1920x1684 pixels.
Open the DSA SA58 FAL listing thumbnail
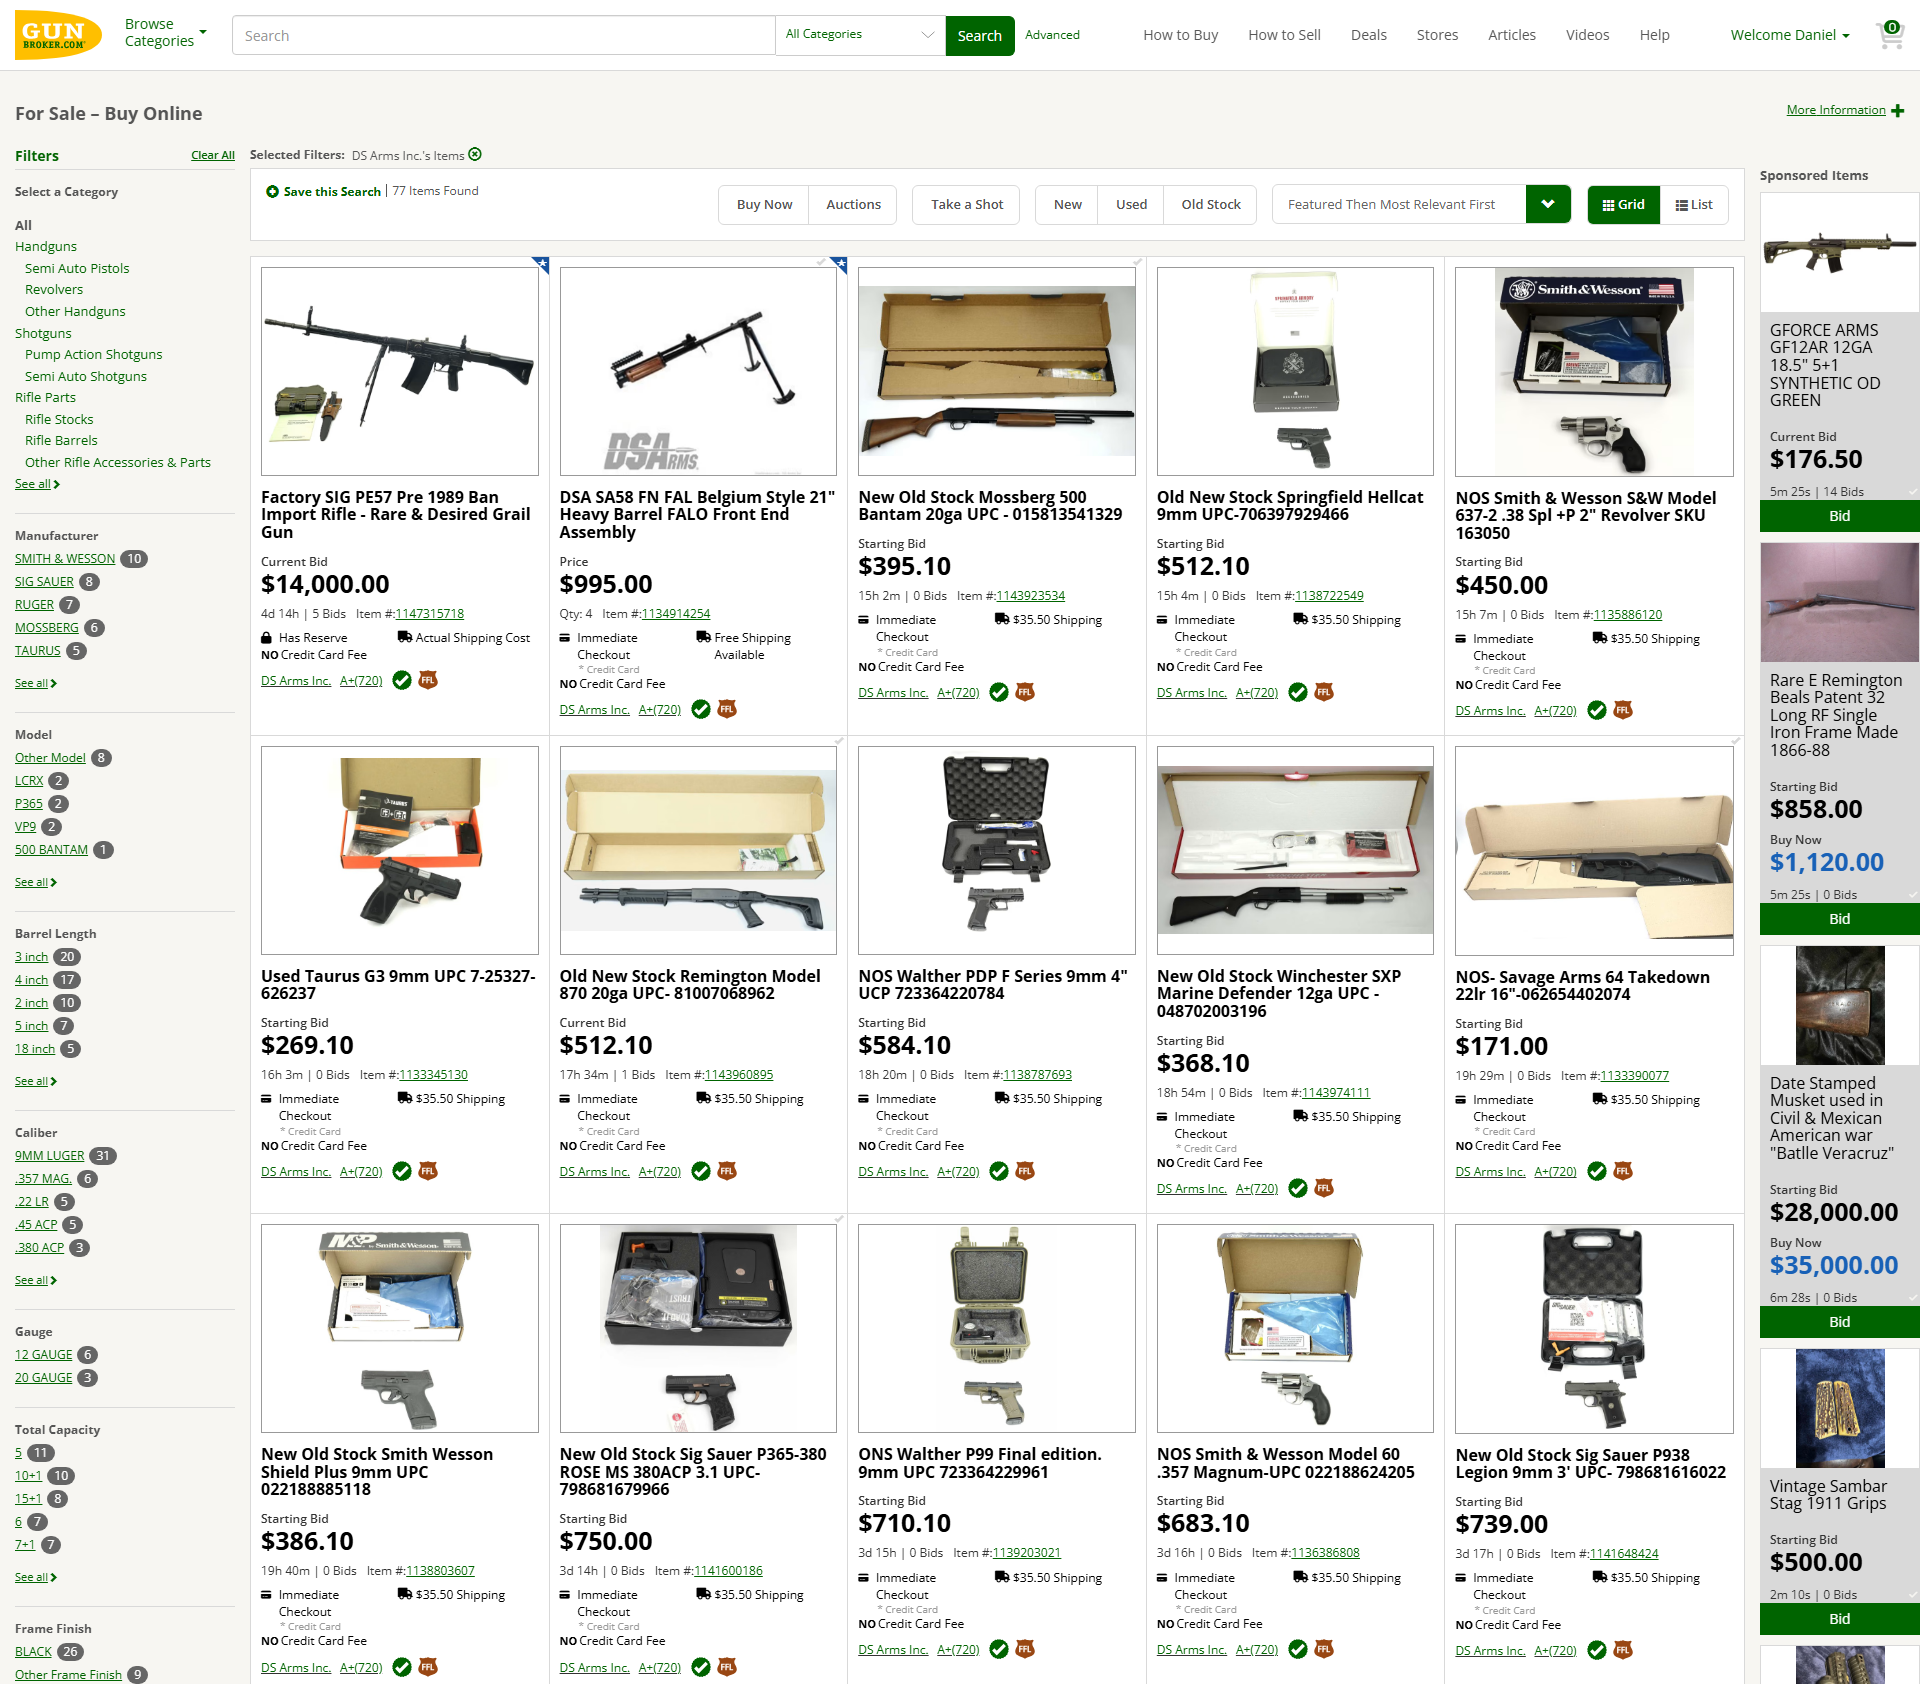(x=698, y=371)
